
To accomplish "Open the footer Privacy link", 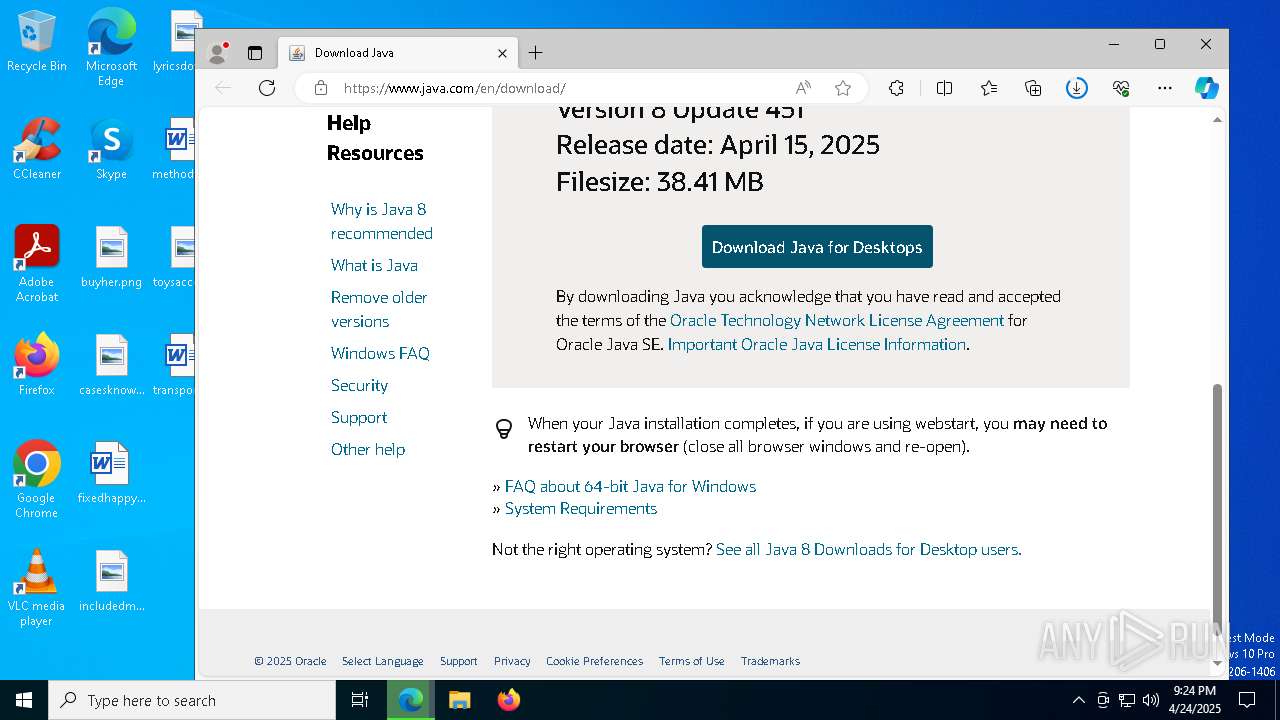I will click(x=512, y=661).
